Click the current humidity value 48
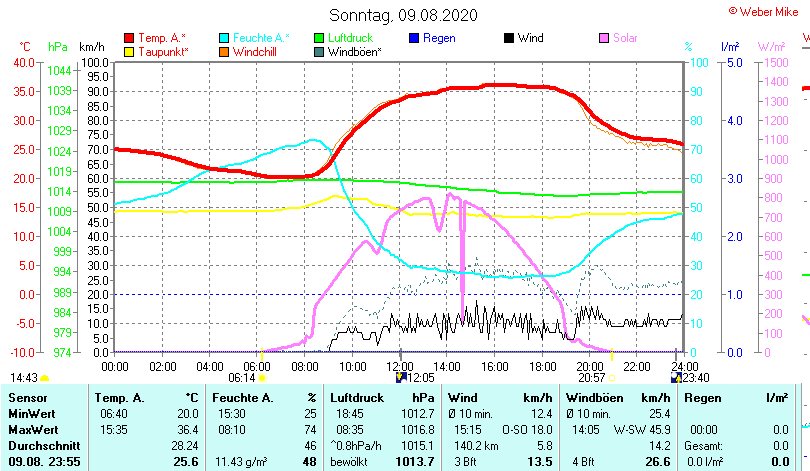Screen dimensions: 810x471 pos(309,462)
